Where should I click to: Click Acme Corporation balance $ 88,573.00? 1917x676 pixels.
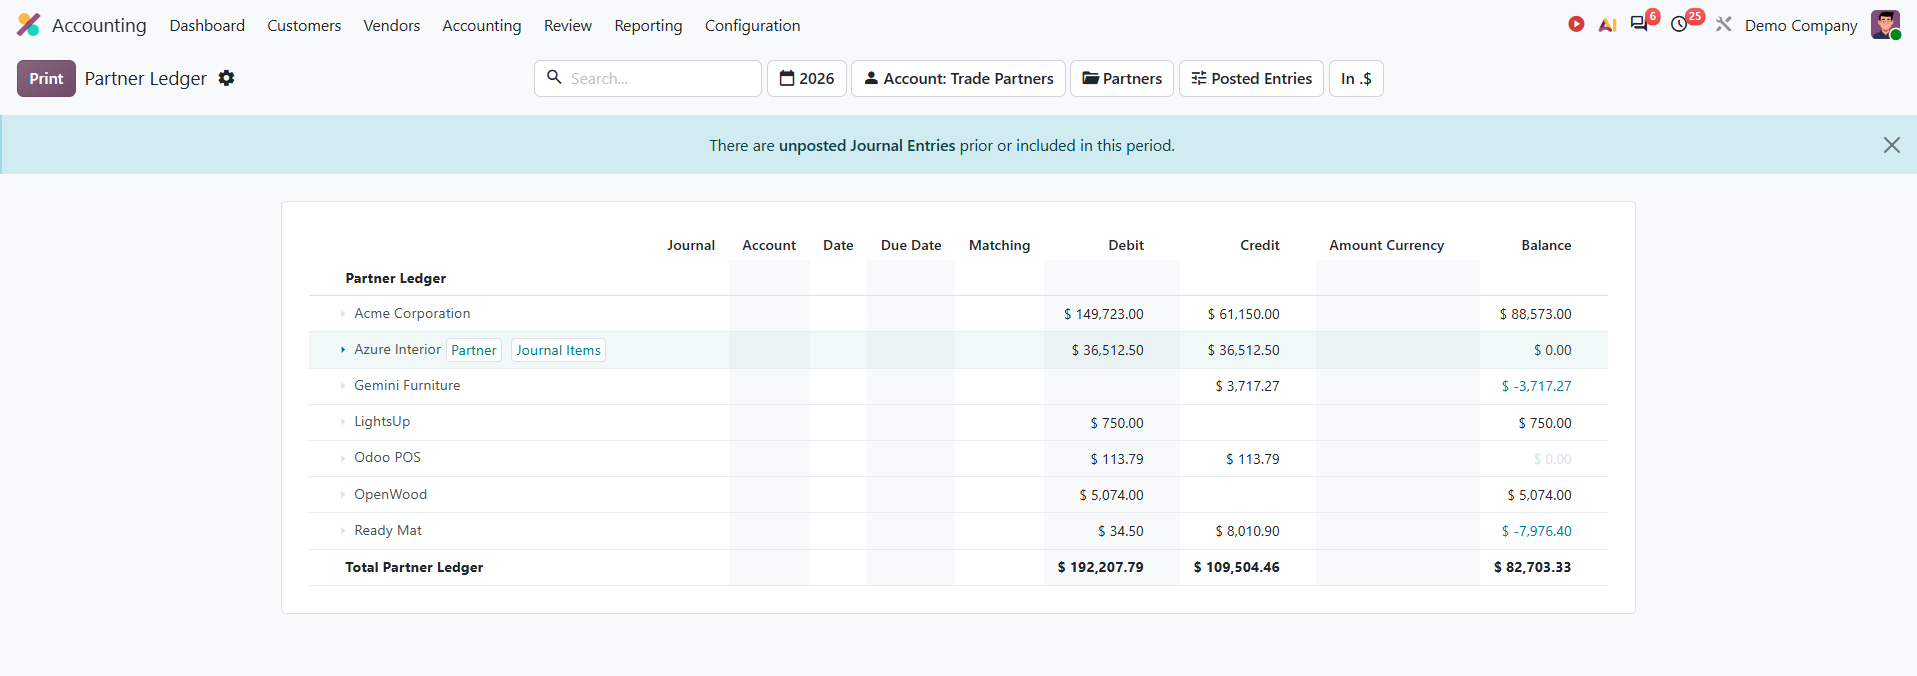1535,314
